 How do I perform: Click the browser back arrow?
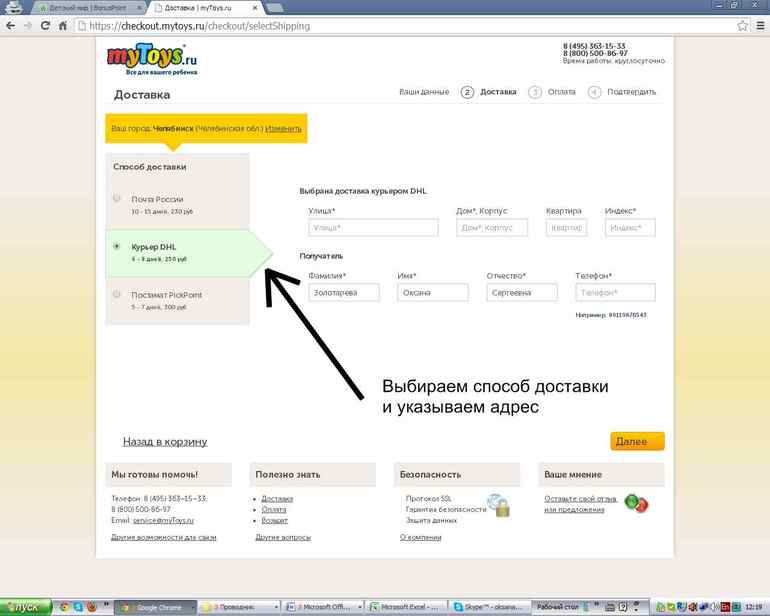pyautogui.click(x=11, y=25)
